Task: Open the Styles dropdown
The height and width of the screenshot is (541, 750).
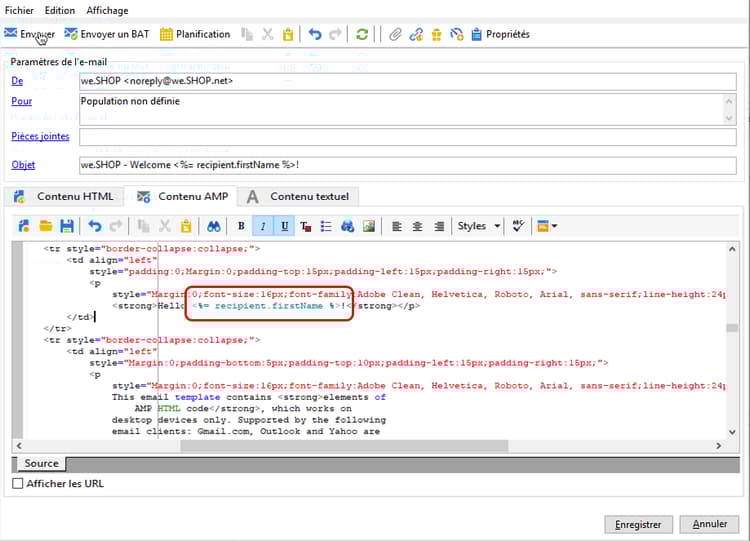Action: [x=478, y=226]
